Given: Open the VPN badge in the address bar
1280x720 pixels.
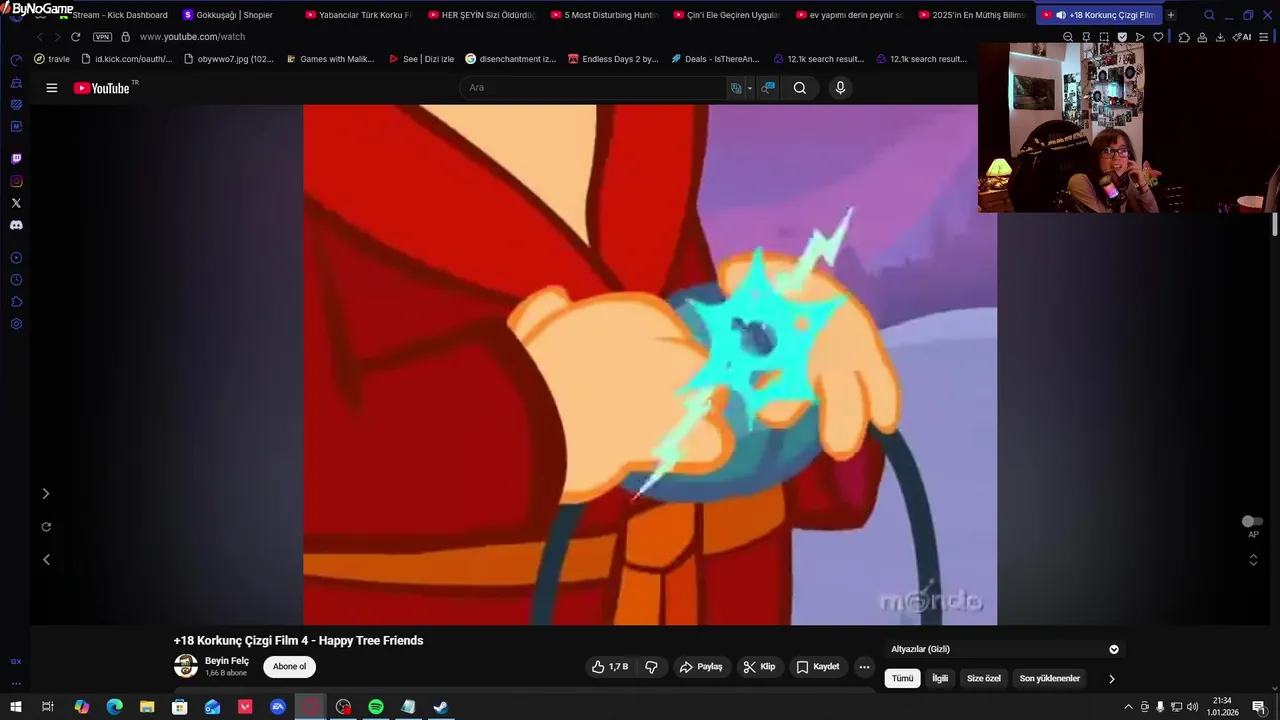Looking at the screenshot, I should pos(102,37).
